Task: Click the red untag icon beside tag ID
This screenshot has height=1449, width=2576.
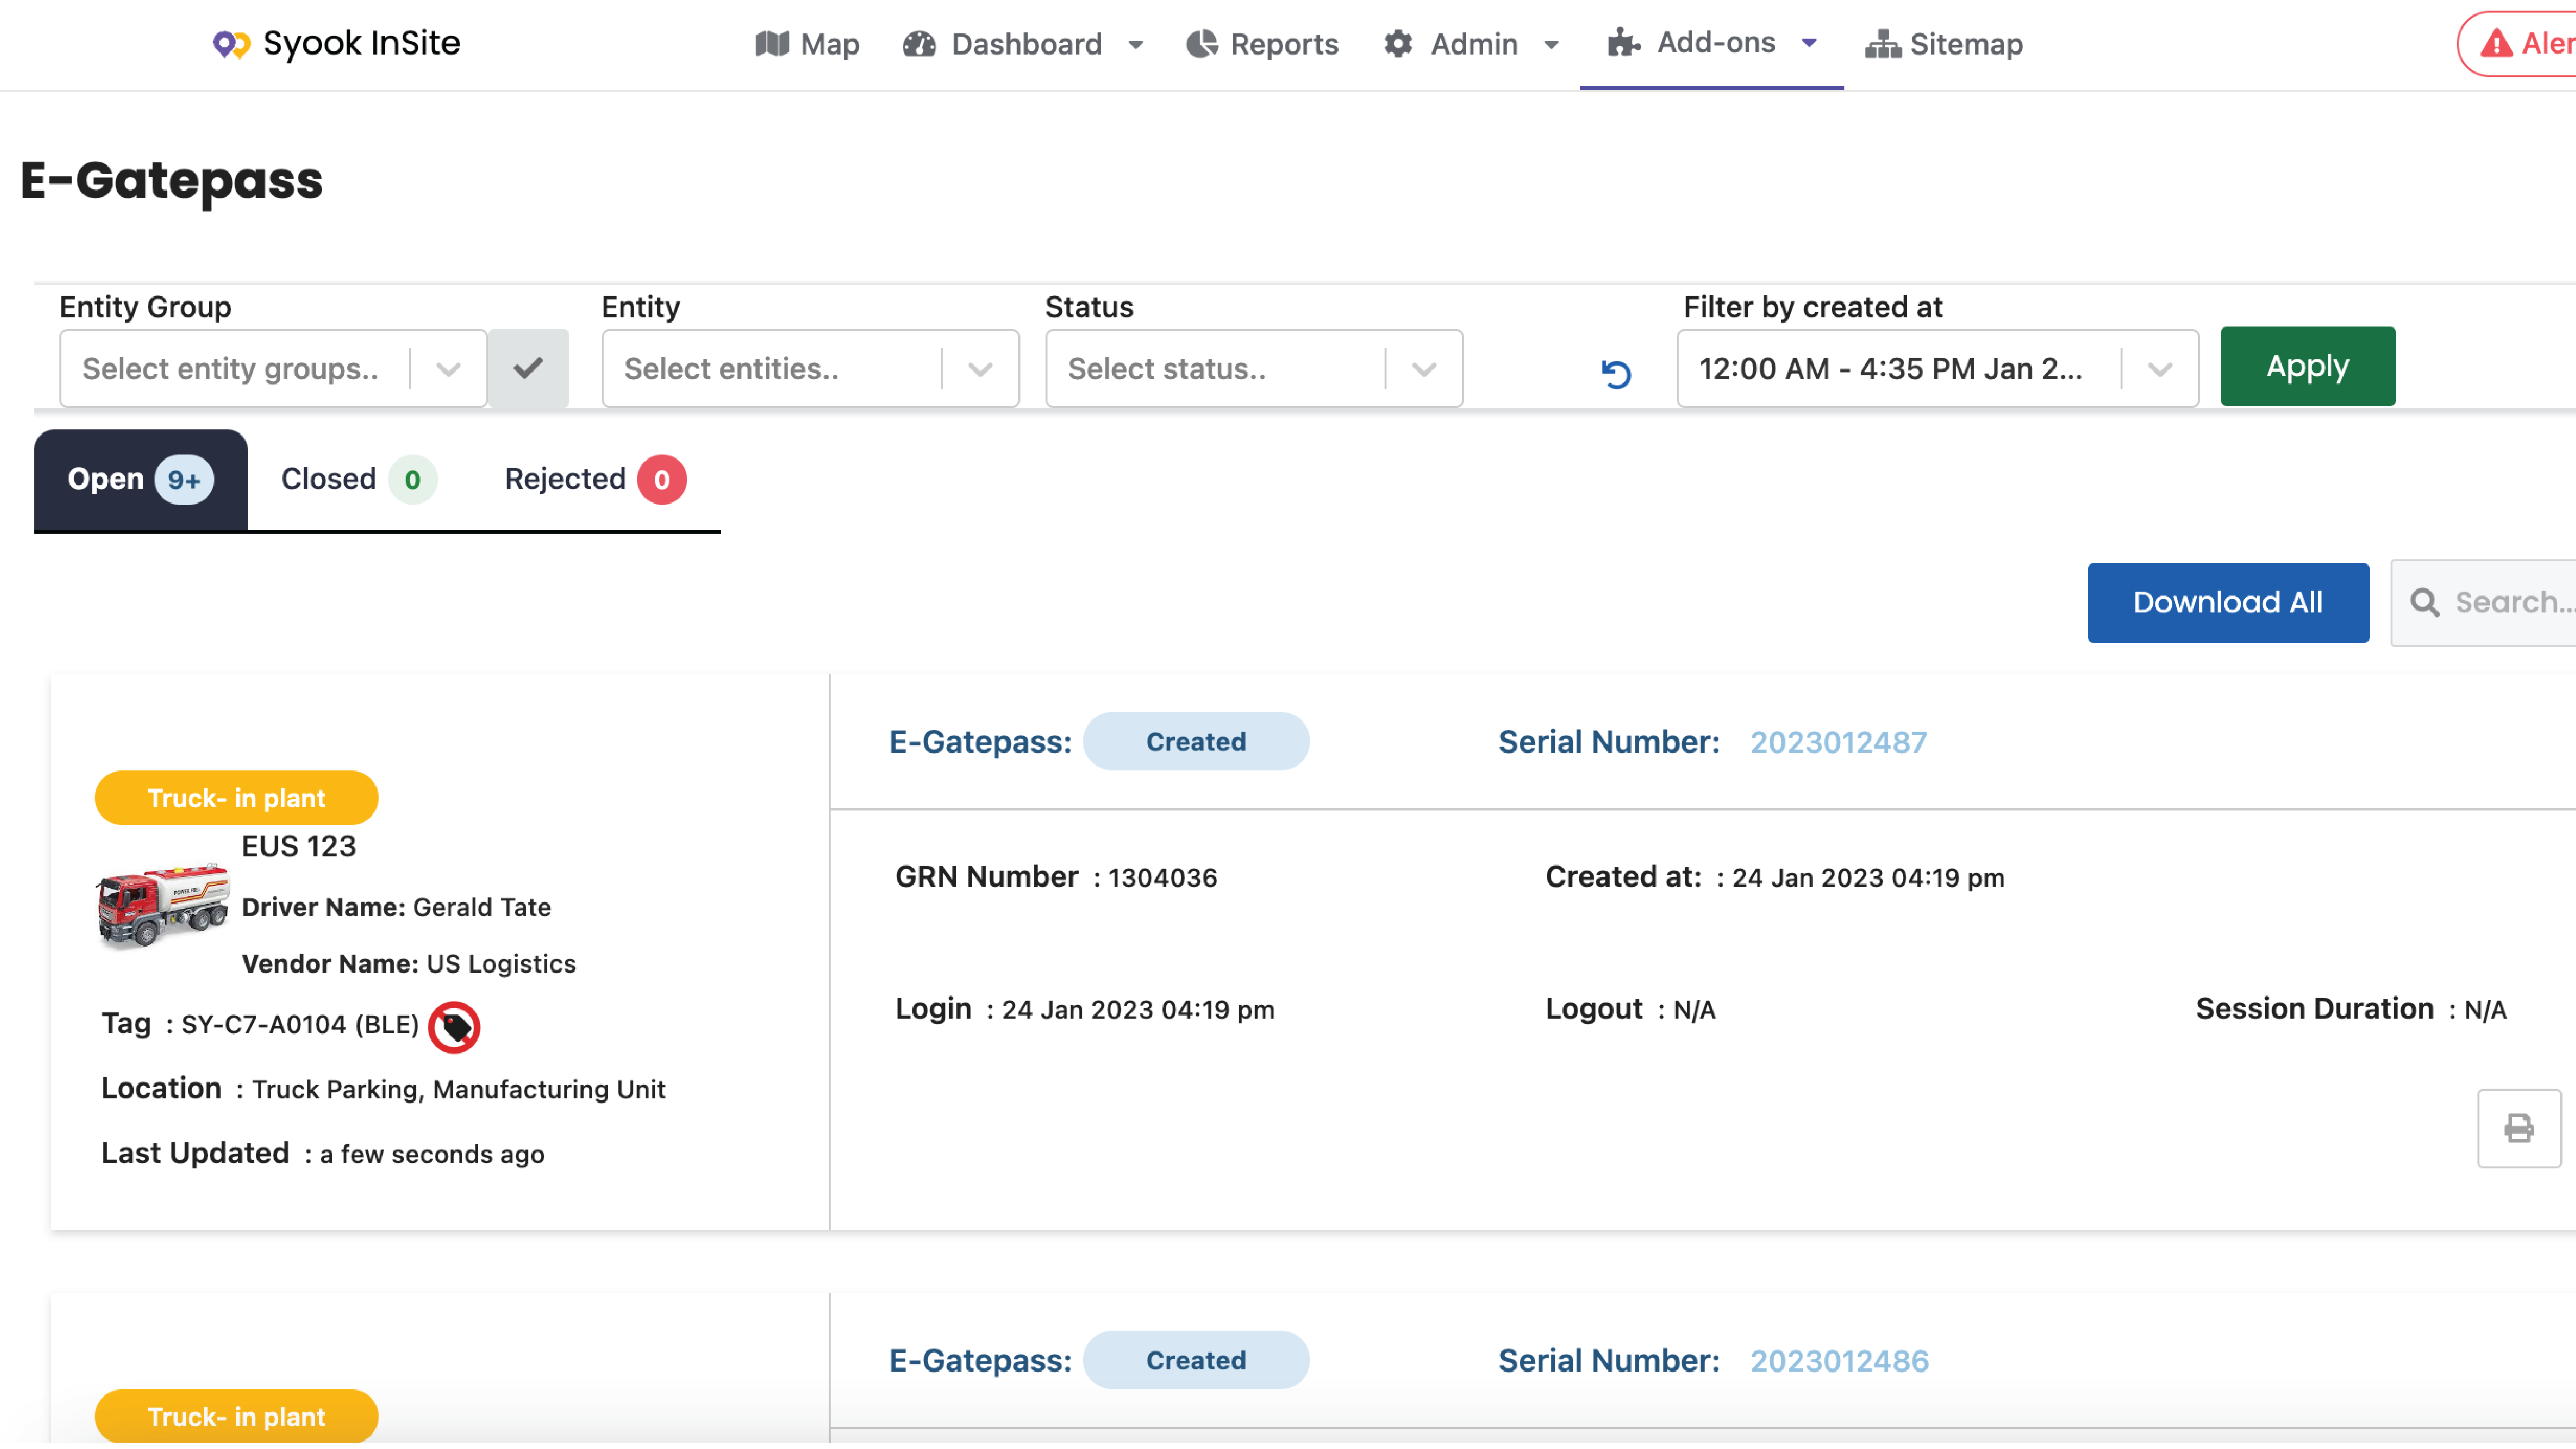Action: [x=454, y=1026]
